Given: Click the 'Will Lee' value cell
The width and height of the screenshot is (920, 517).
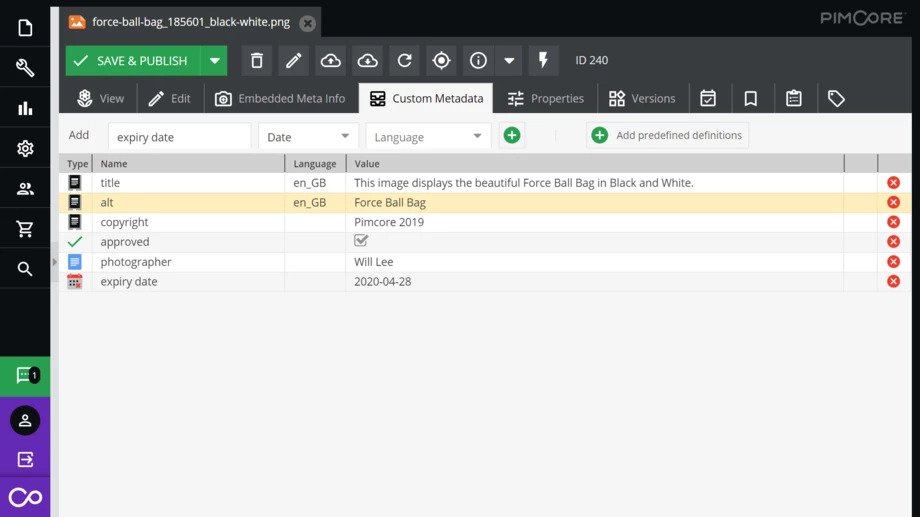Looking at the screenshot, I should pos(595,262).
